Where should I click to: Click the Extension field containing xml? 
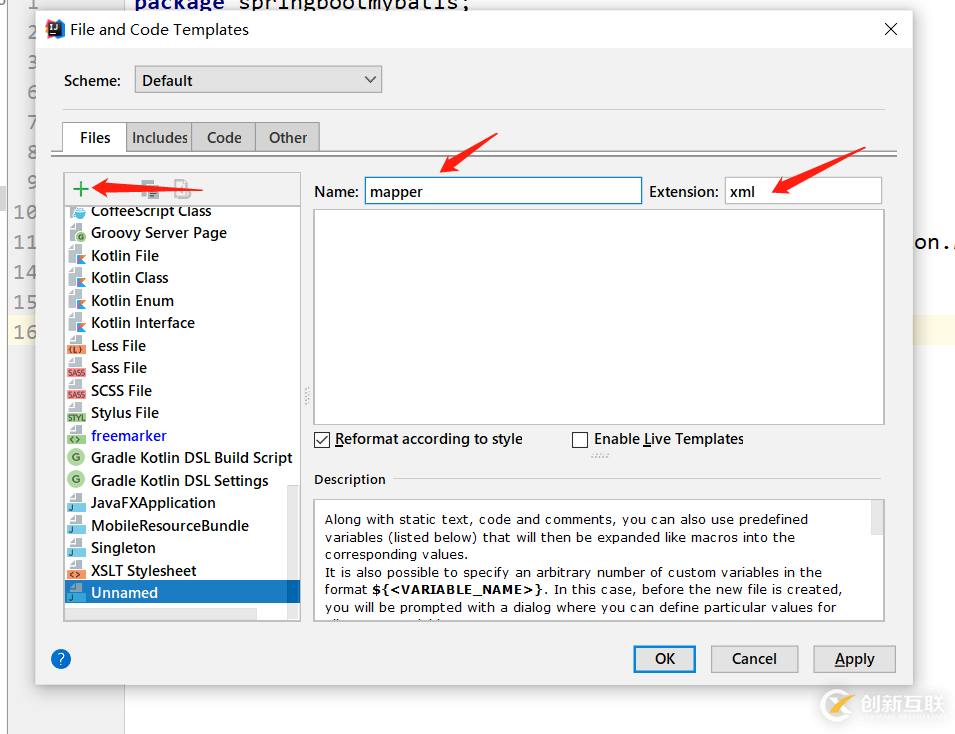click(x=803, y=191)
